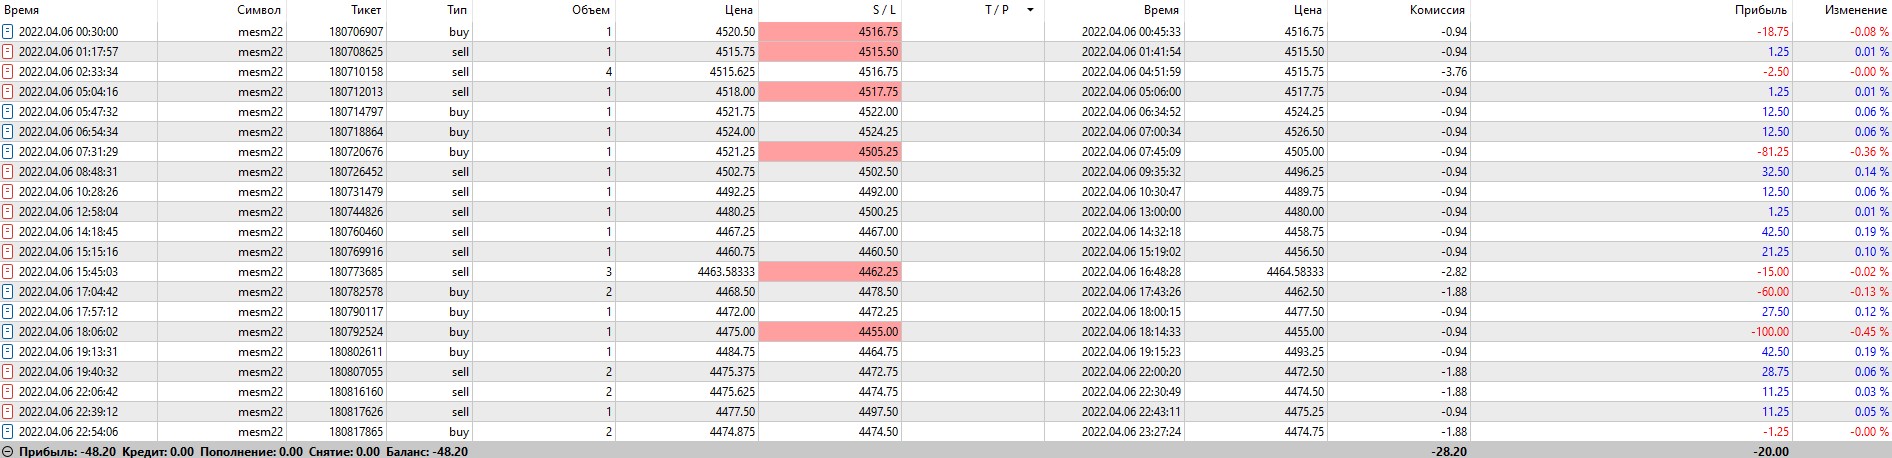
Task: Click the buy deal icon for ticket 180706907
Action: pos(8,32)
